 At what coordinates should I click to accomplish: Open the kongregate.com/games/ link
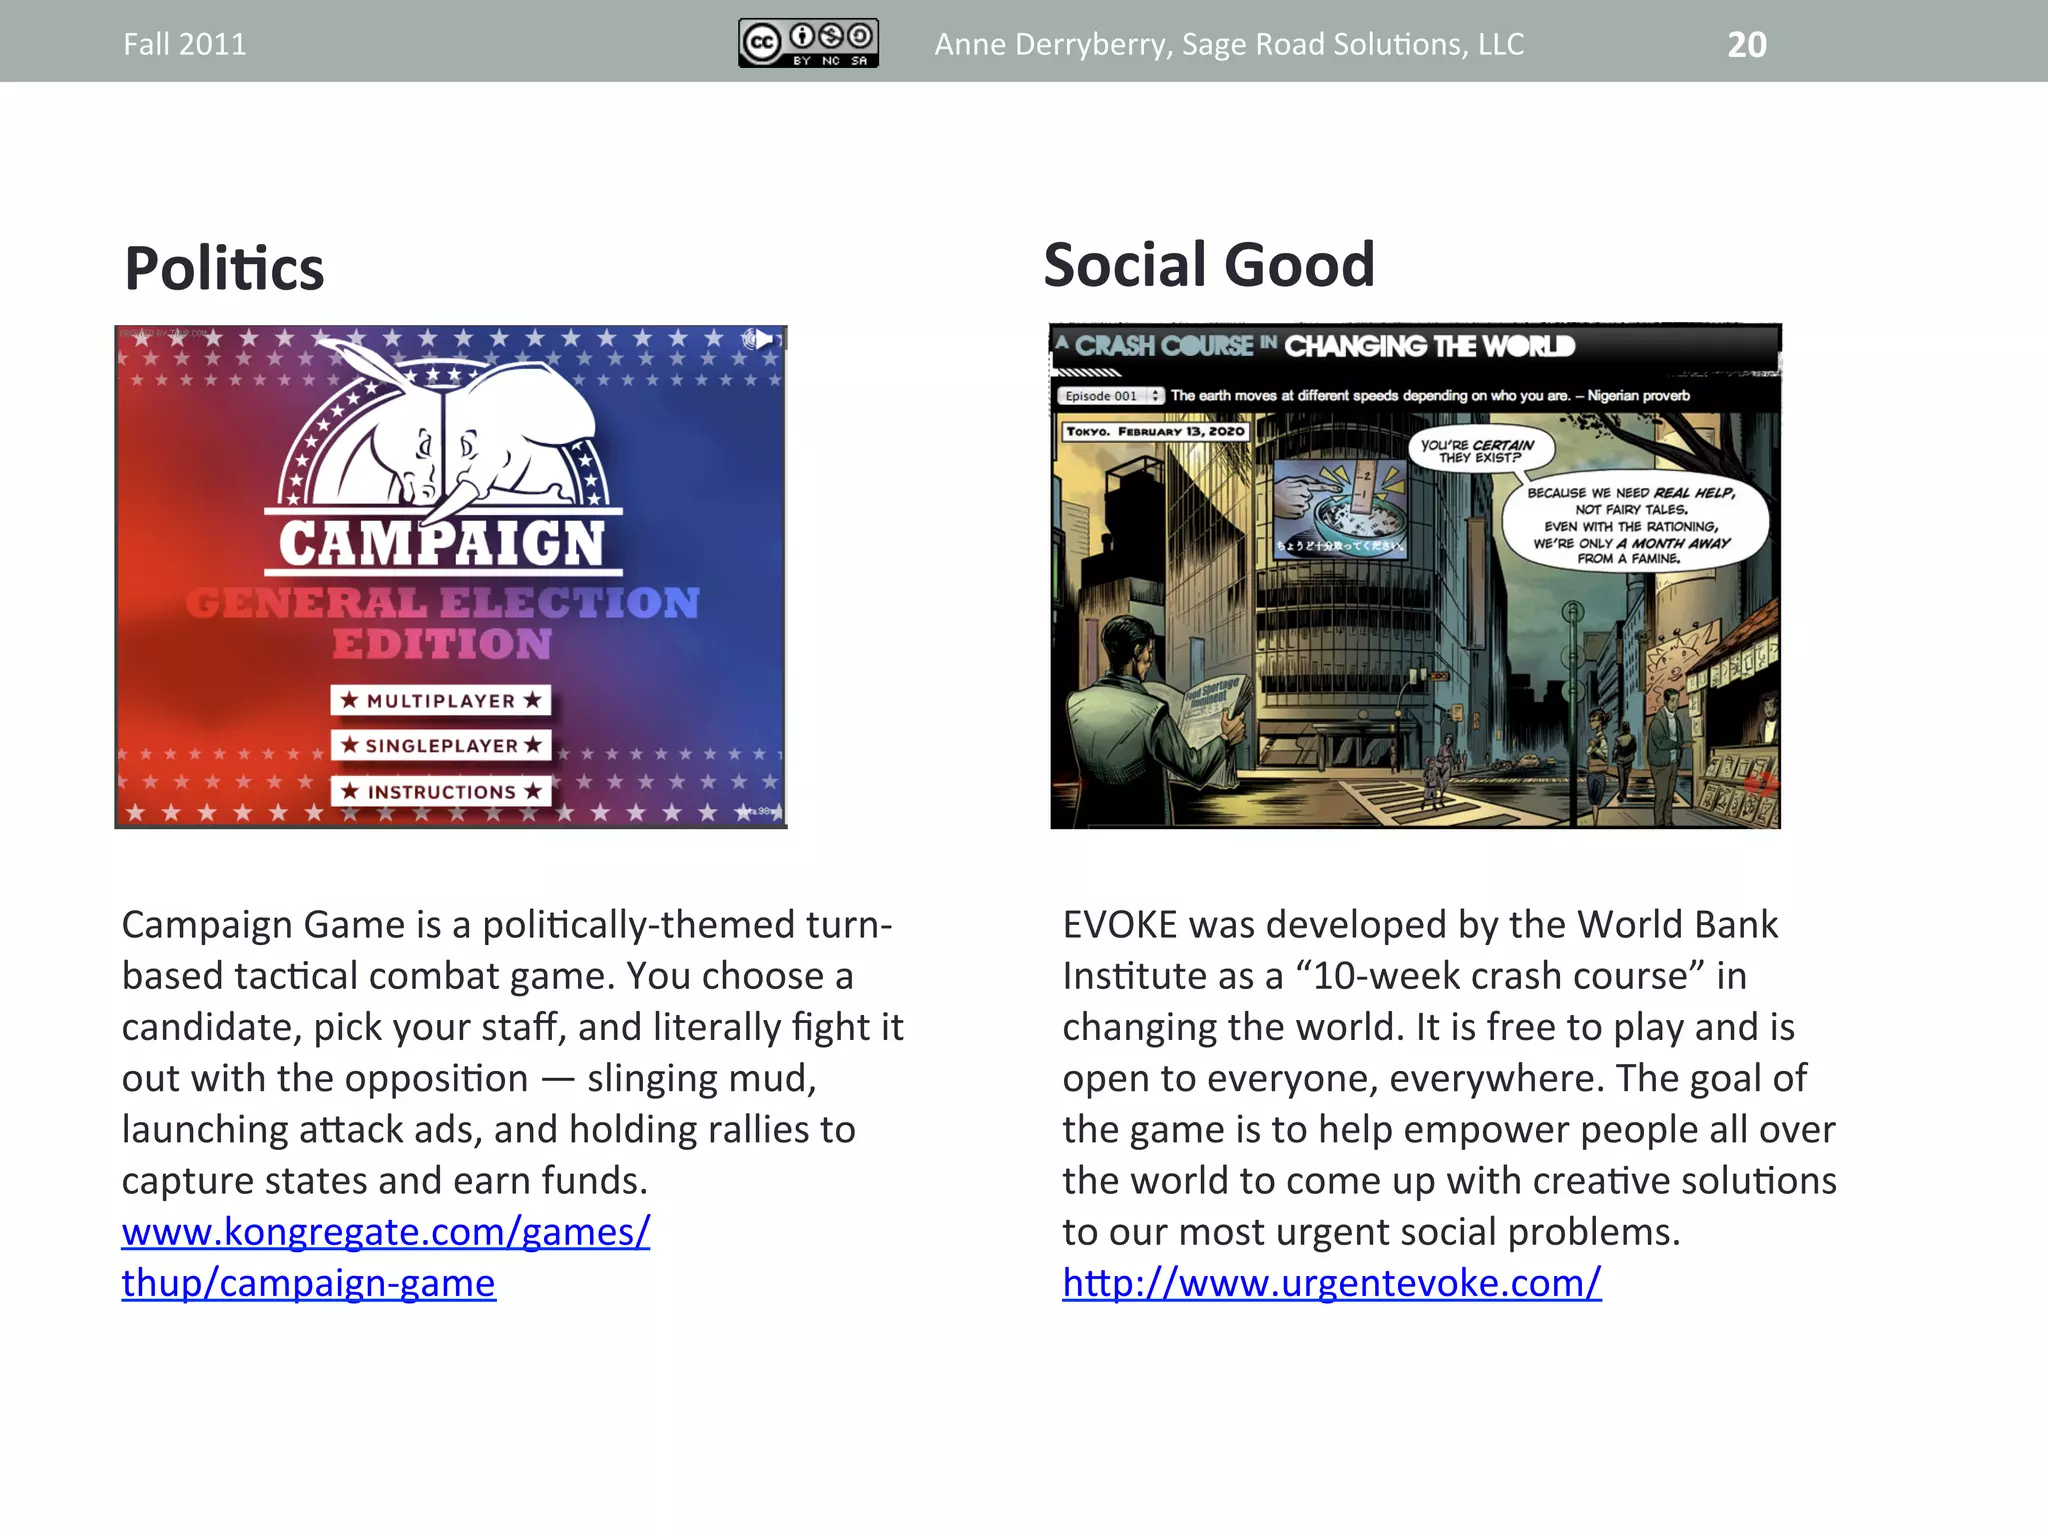tap(386, 1232)
